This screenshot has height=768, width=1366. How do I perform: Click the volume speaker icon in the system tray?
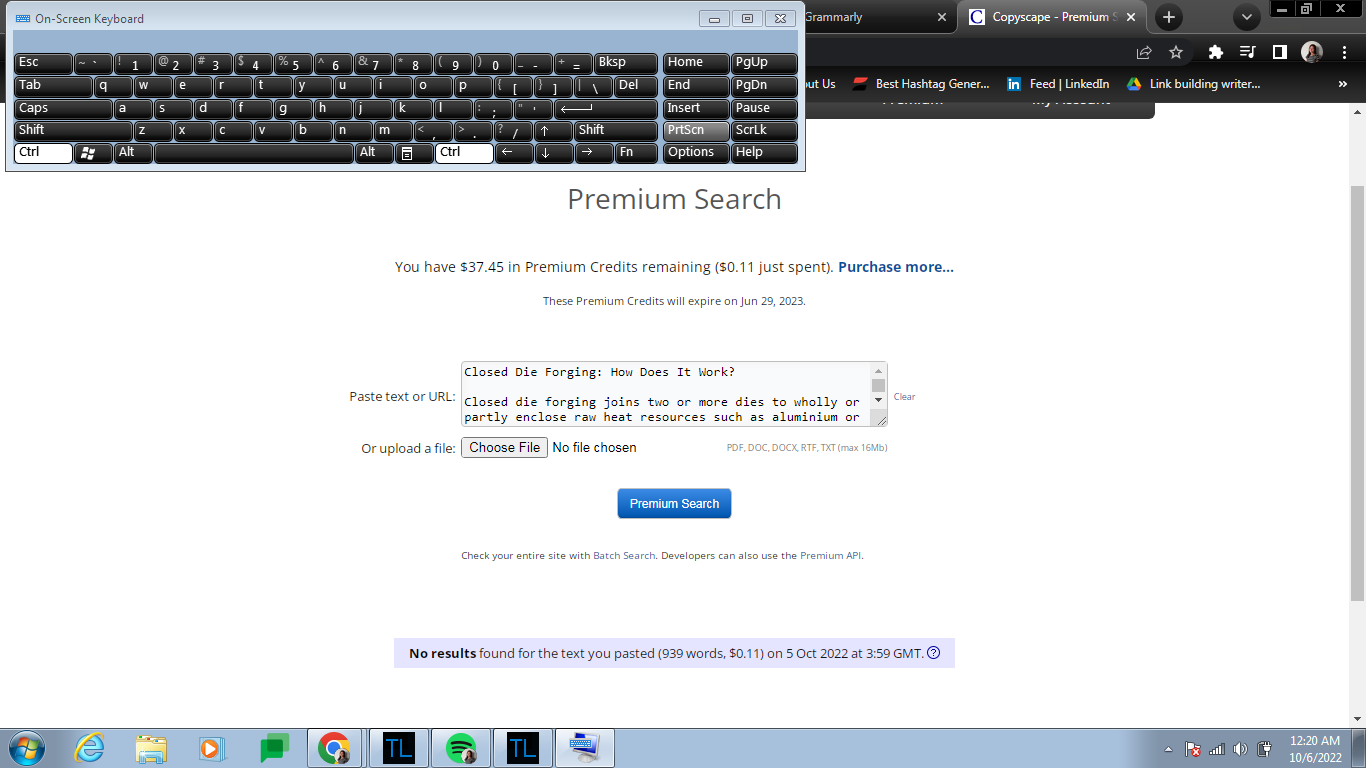pyautogui.click(x=1240, y=749)
